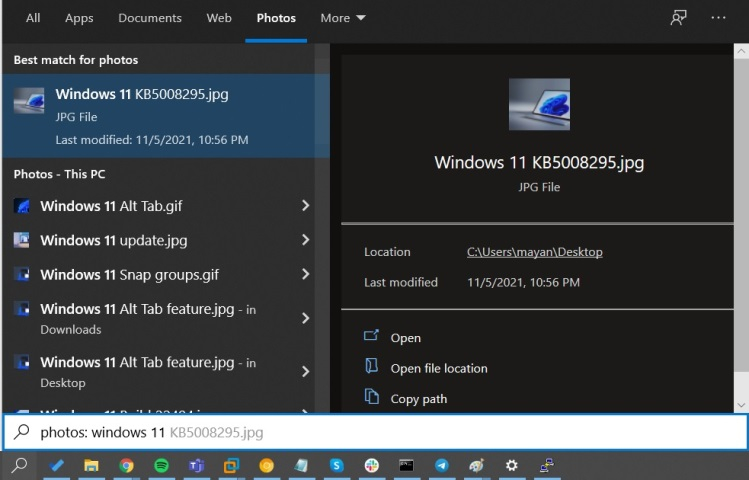This screenshot has width=749, height=480.
Task: Click the scrollbar down arrow in details pane
Action: [x=741, y=405]
